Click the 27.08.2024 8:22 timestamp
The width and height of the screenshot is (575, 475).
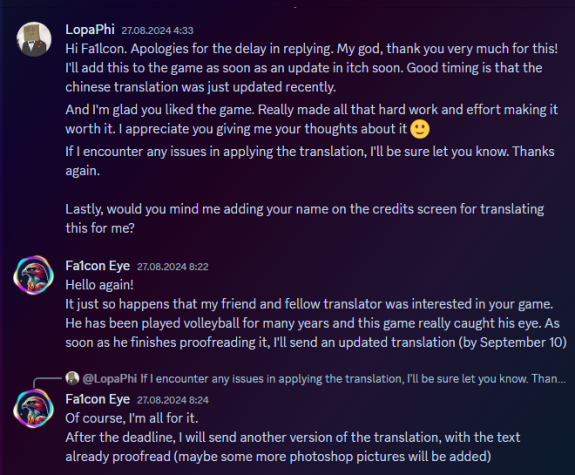pyautogui.click(x=172, y=267)
